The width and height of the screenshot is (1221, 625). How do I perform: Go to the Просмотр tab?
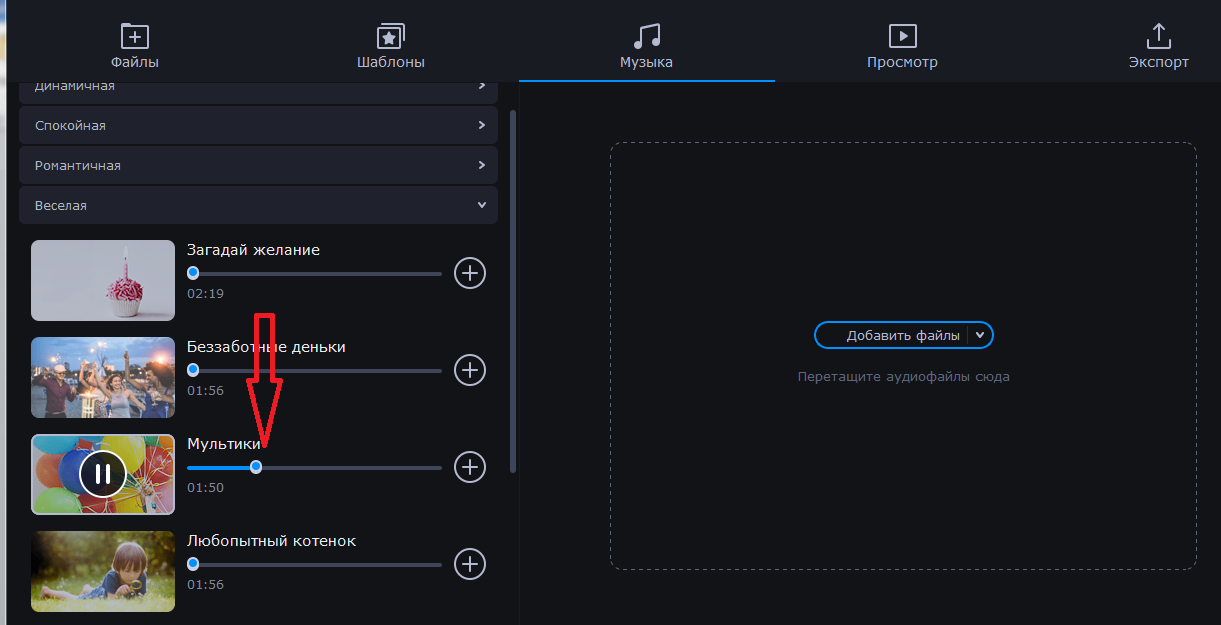point(902,47)
